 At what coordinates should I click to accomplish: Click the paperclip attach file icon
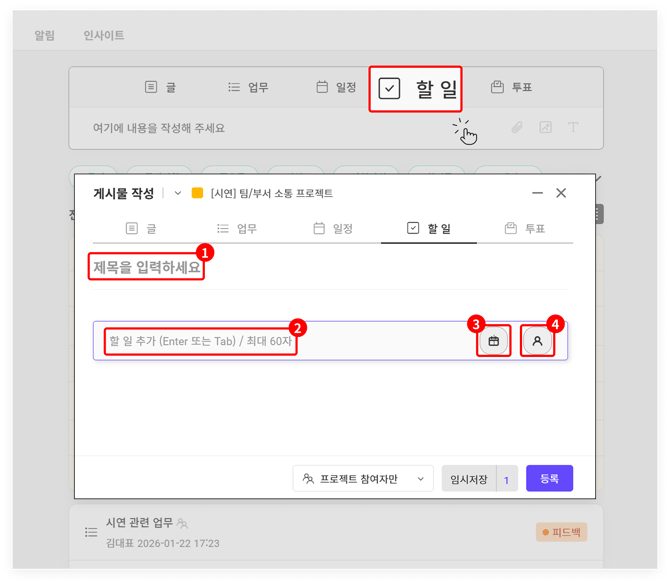517,128
